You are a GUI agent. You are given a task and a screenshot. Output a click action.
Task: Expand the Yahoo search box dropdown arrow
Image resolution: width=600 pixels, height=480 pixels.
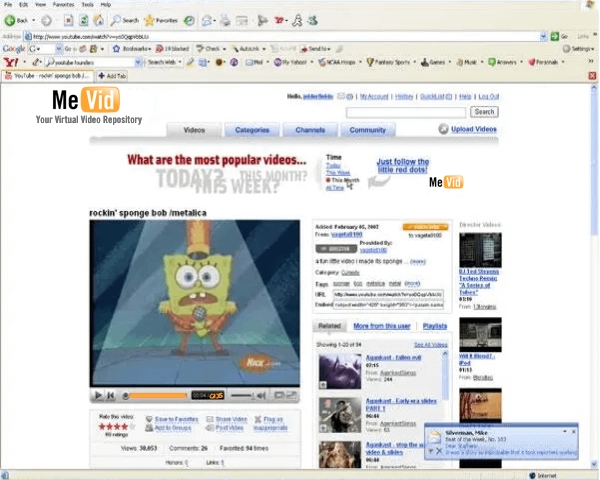click(x=139, y=62)
